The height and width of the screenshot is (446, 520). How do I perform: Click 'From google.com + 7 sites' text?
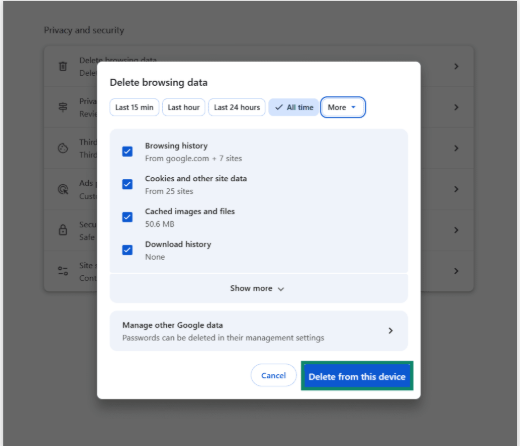pyautogui.click(x=194, y=158)
